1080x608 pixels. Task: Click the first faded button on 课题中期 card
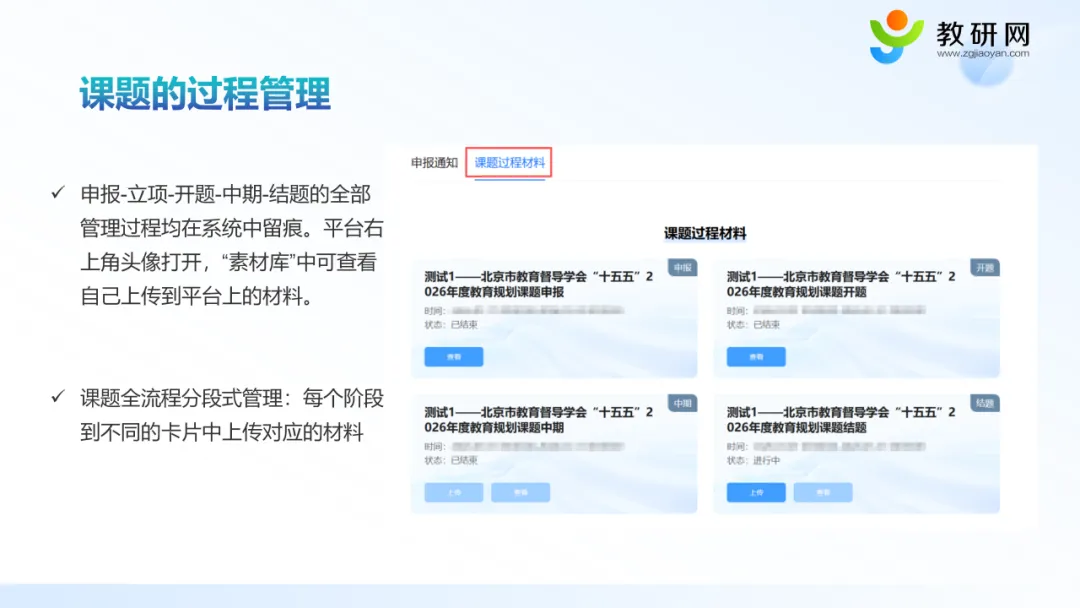pyautogui.click(x=453, y=492)
